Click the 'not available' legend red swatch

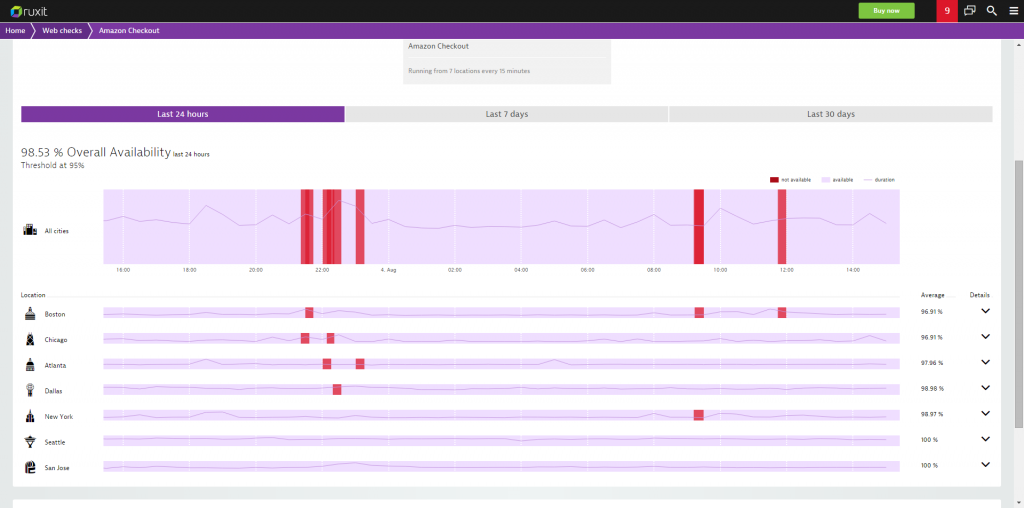pyautogui.click(x=774, y=180)
